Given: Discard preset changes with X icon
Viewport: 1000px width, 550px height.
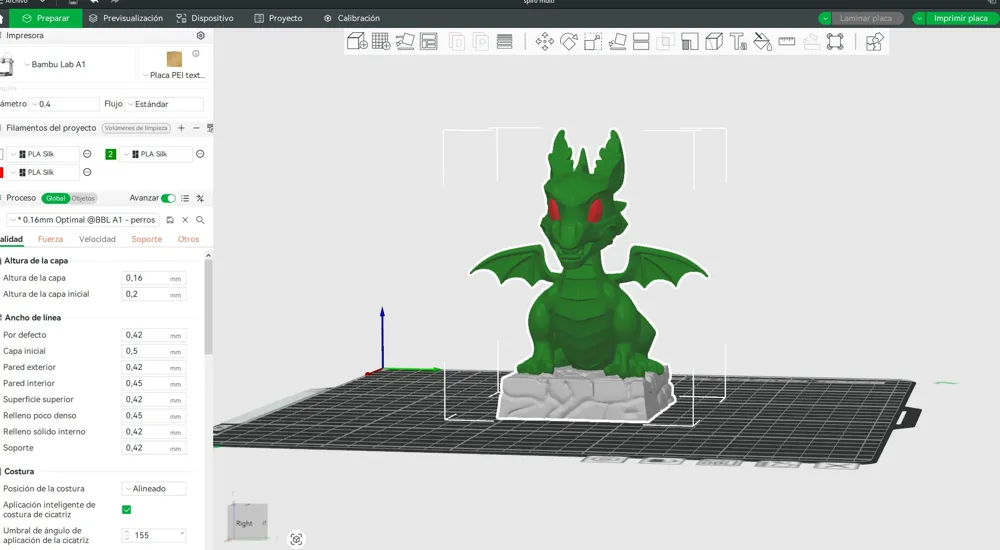Looking at the screenshot, I should pyautogui.click(x=185, y=220).
